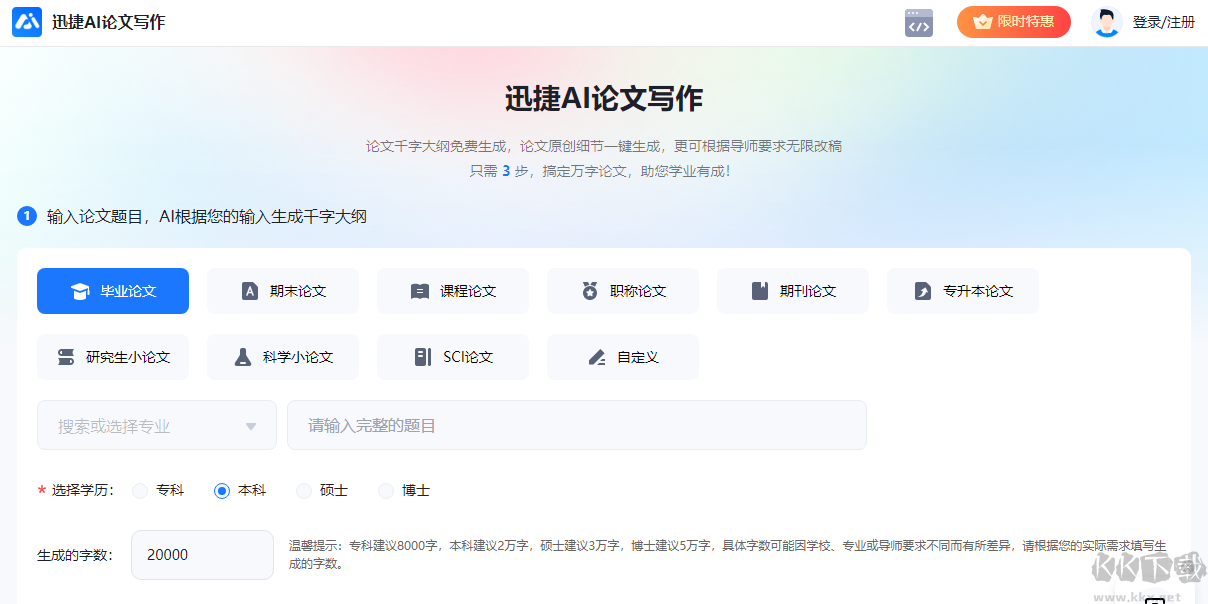Click the journal icon on 期刊论文

(x=760, y=291)
